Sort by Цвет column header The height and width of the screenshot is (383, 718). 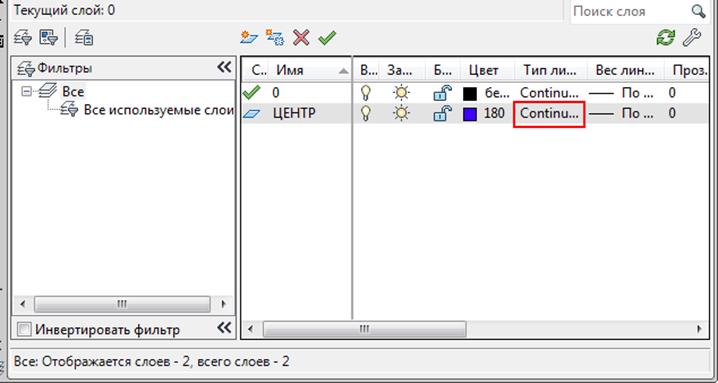click(488, 71)
